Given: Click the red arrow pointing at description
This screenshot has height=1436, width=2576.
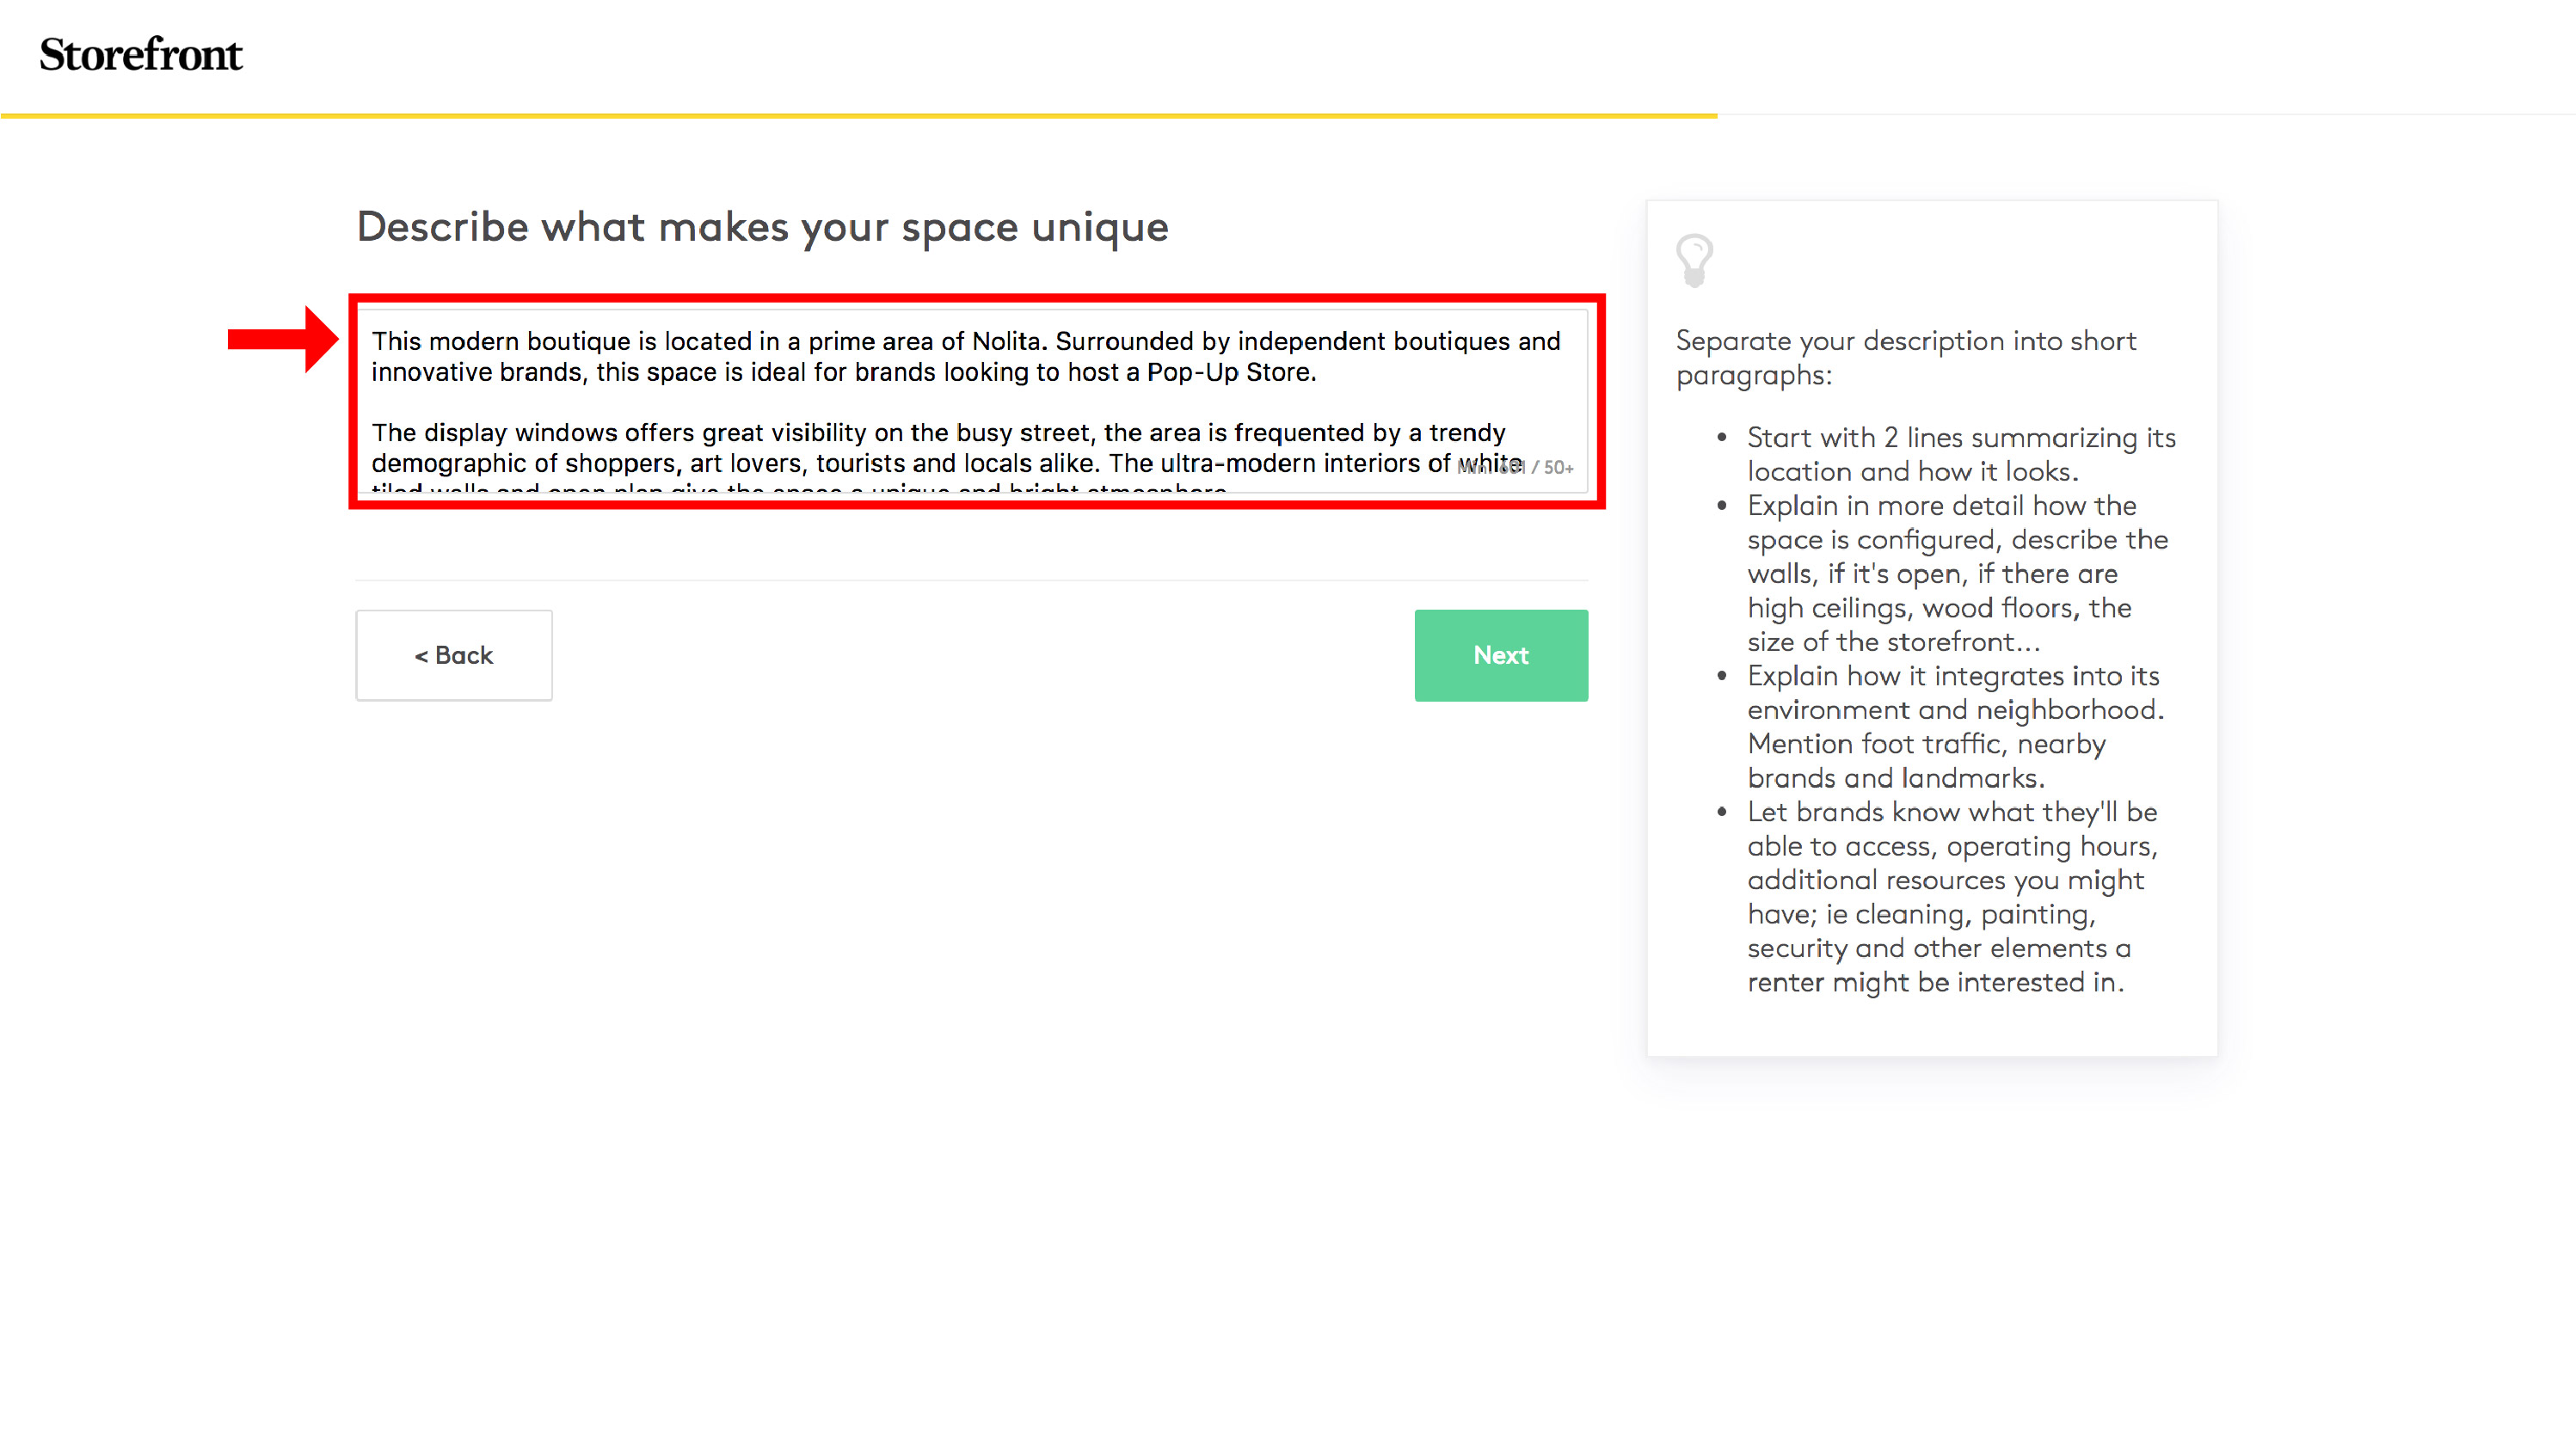Looking at the screenshot, I should coord(283,339).
